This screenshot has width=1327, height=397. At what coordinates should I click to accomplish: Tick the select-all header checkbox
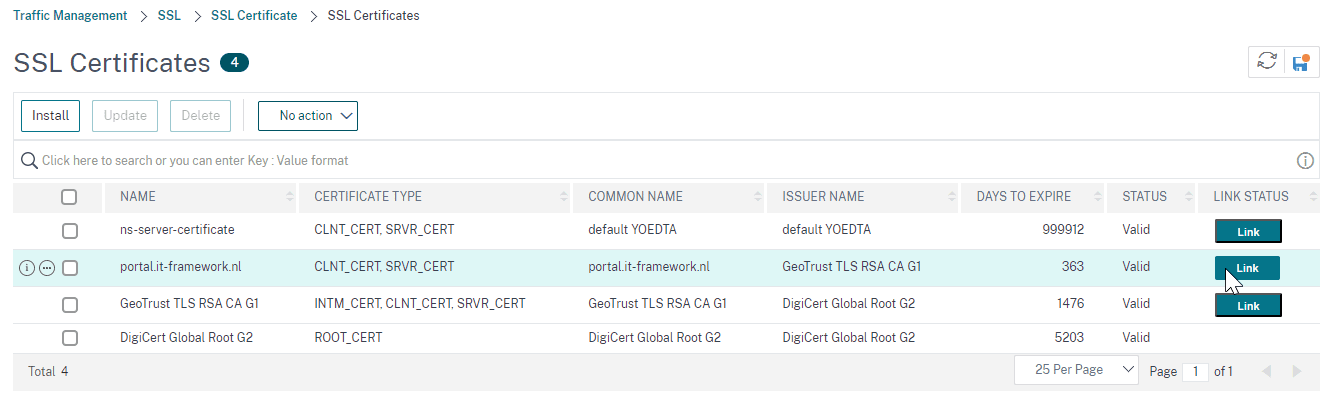[69, 197]
